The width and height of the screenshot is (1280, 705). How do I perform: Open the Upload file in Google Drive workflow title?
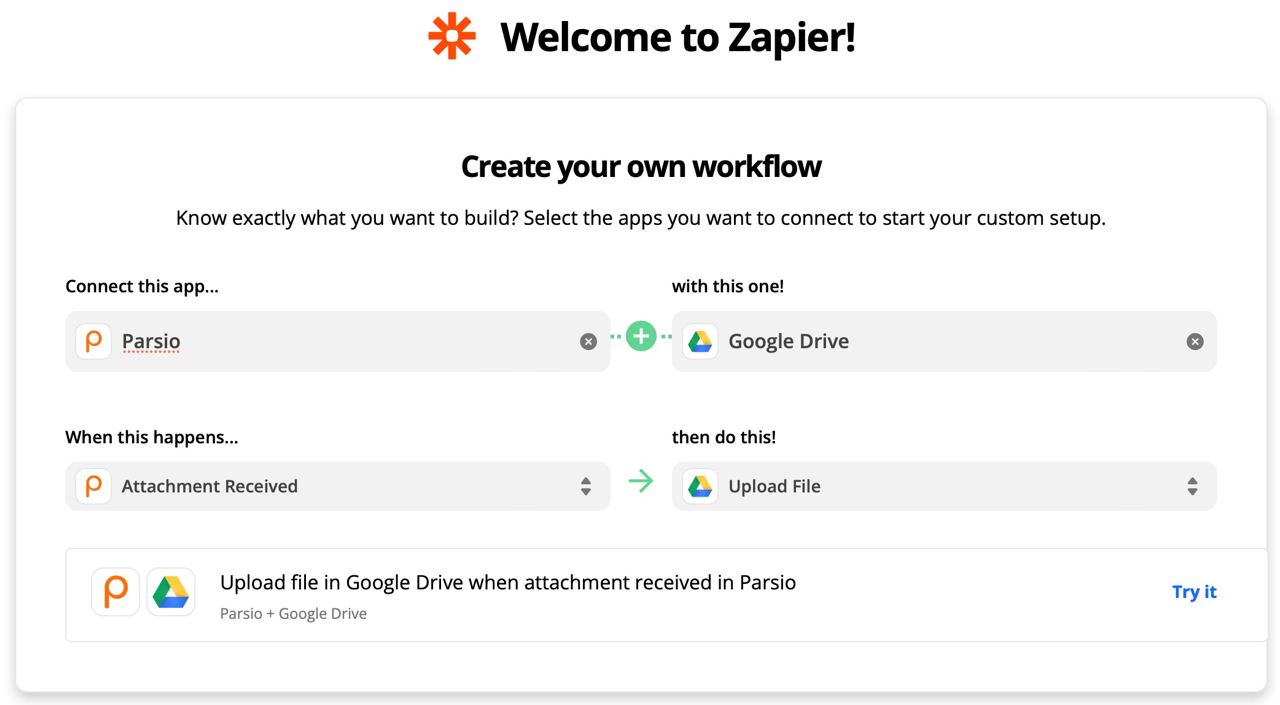tap(507, 582)
